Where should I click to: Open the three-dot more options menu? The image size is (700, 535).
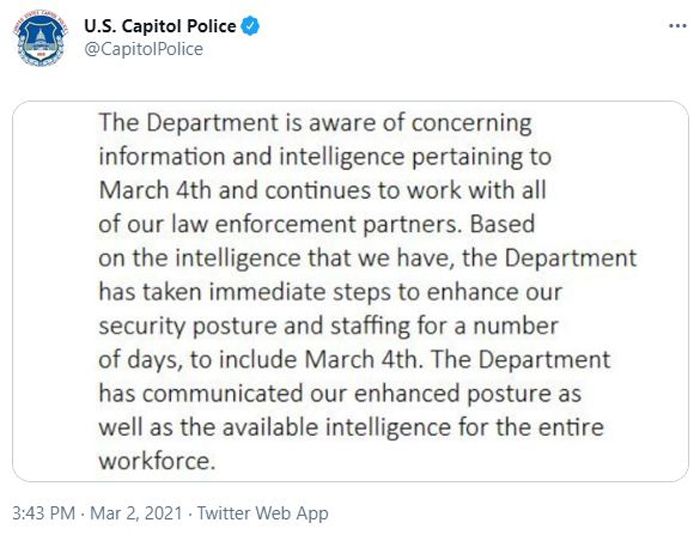tap(677, 26)
